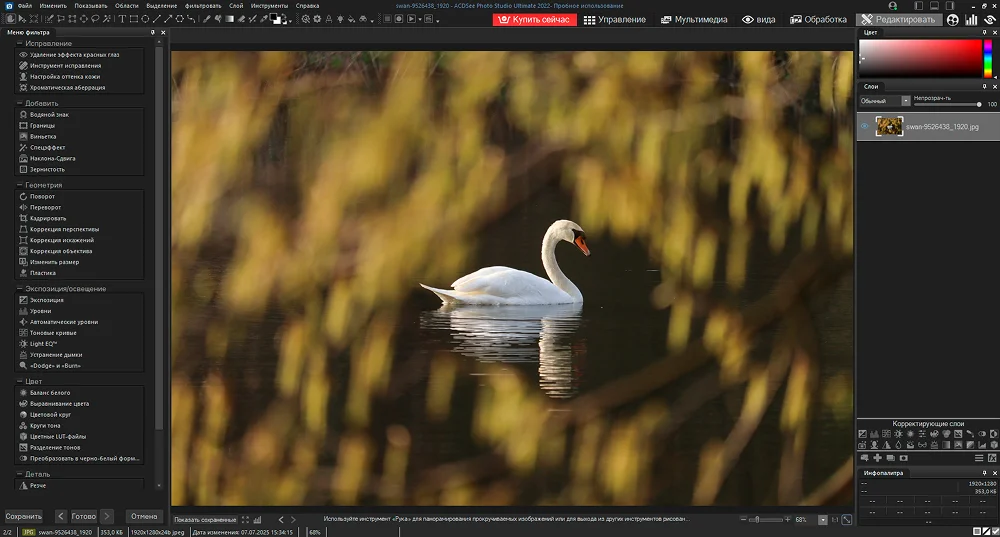1000x537 pixels.
Task: Collapse the Геометрия filter group
Action: 19,185
